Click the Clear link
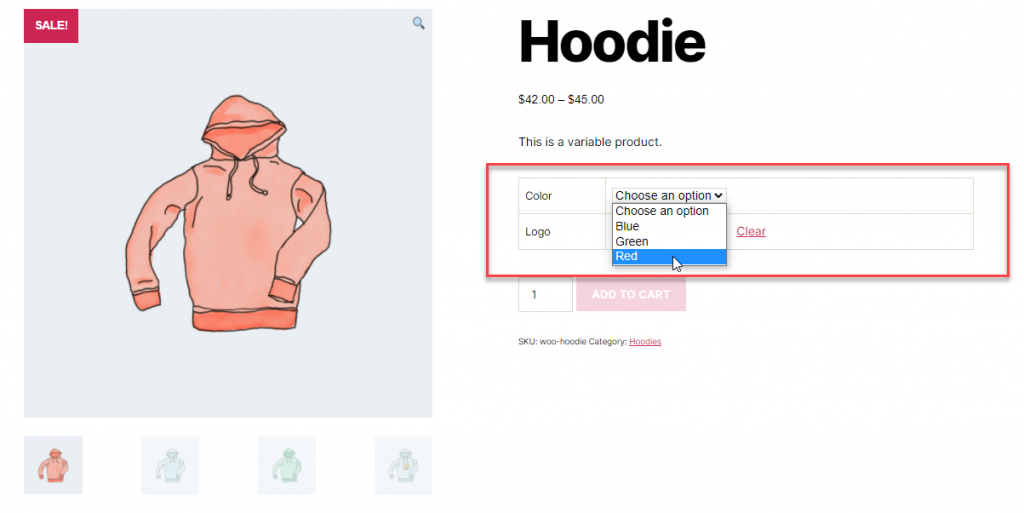 751,231
